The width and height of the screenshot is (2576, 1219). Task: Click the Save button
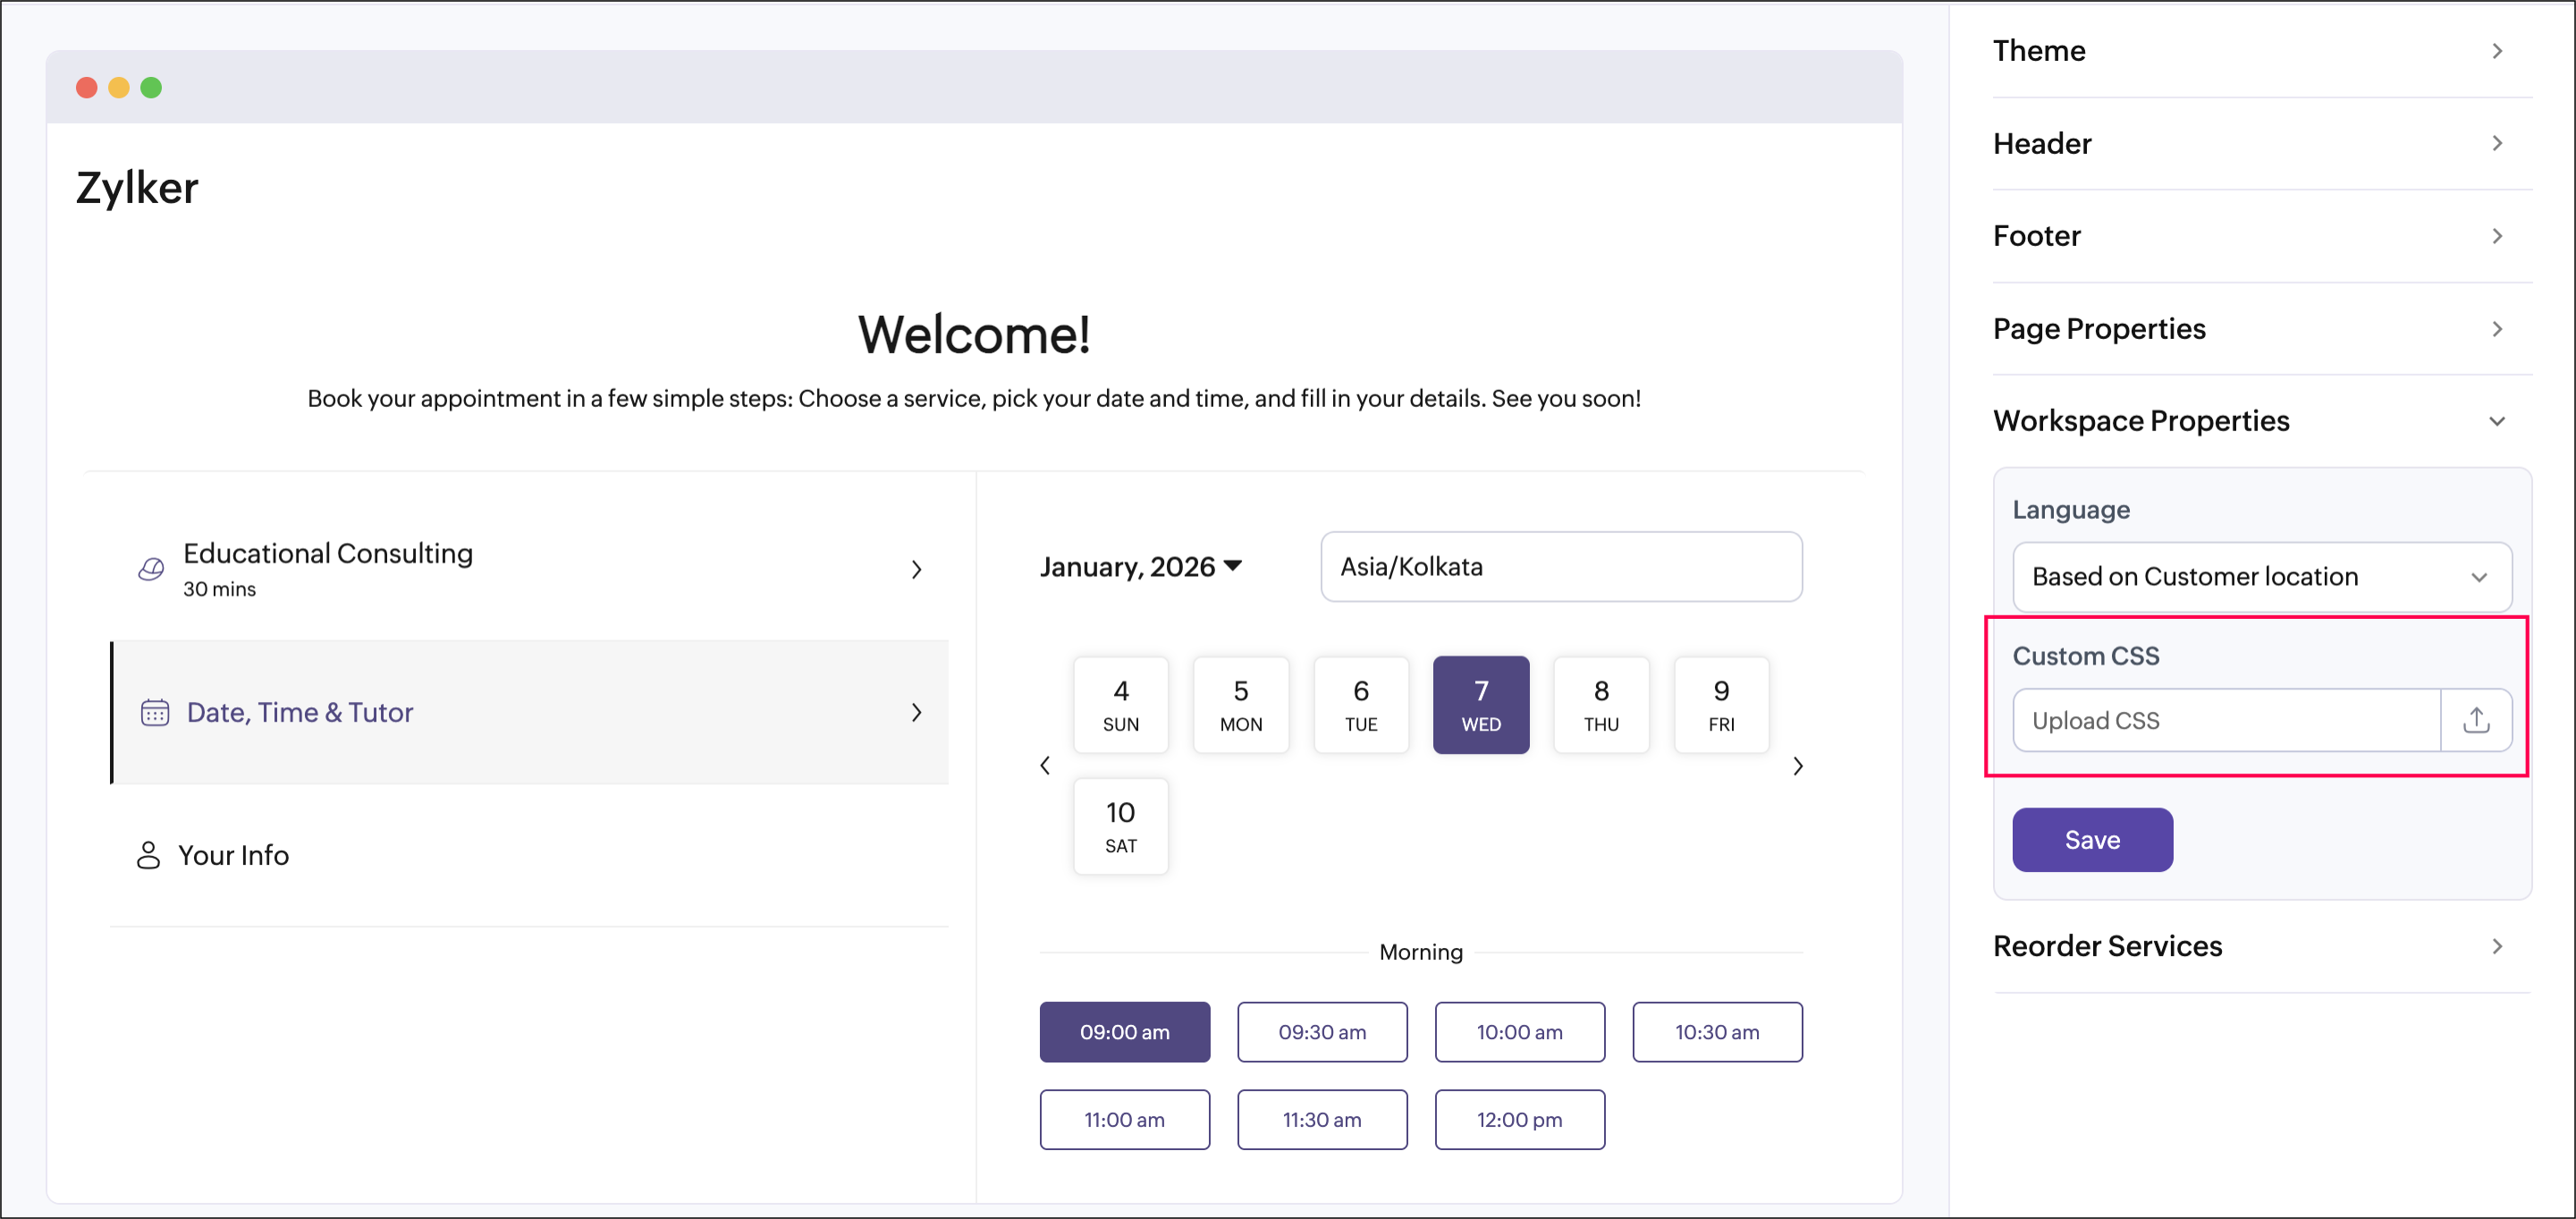tap(2091, 840)
